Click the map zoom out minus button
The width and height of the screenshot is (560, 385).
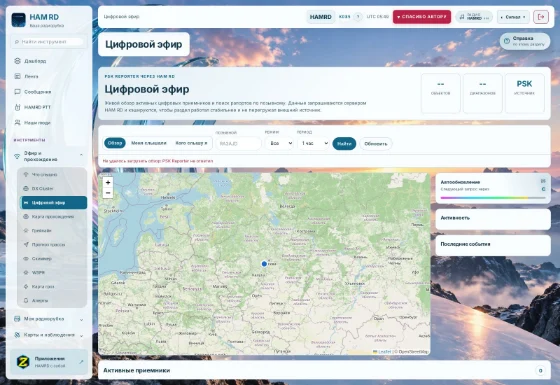pyautogui.click(x=108, y=193)
